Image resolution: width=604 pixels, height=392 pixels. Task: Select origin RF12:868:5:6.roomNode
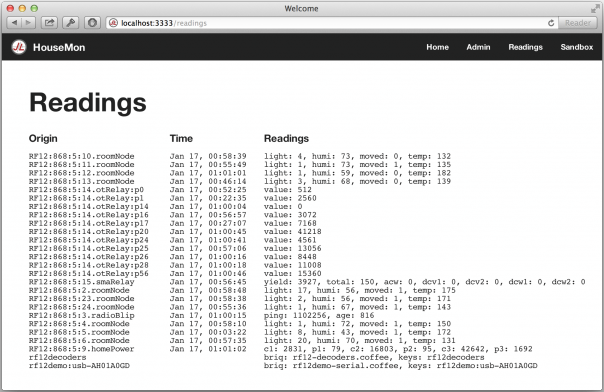point(79,341)
